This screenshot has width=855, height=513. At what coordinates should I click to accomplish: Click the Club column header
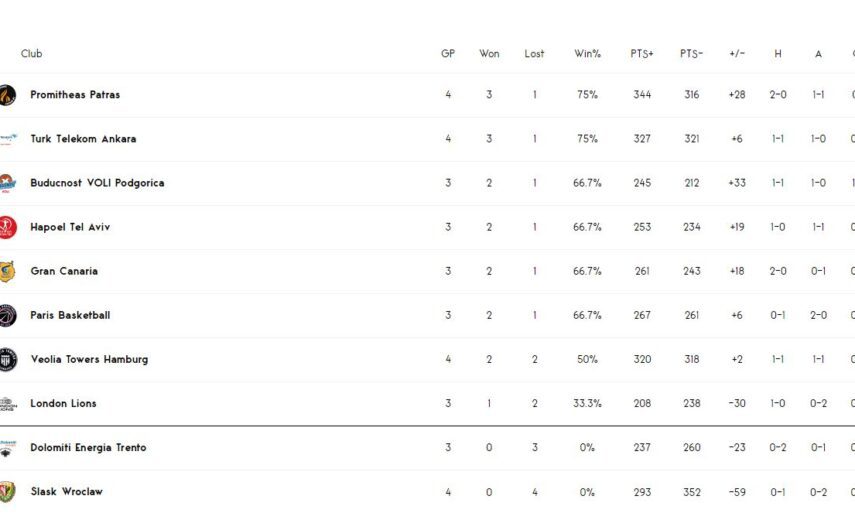click(x=32, y=54)
